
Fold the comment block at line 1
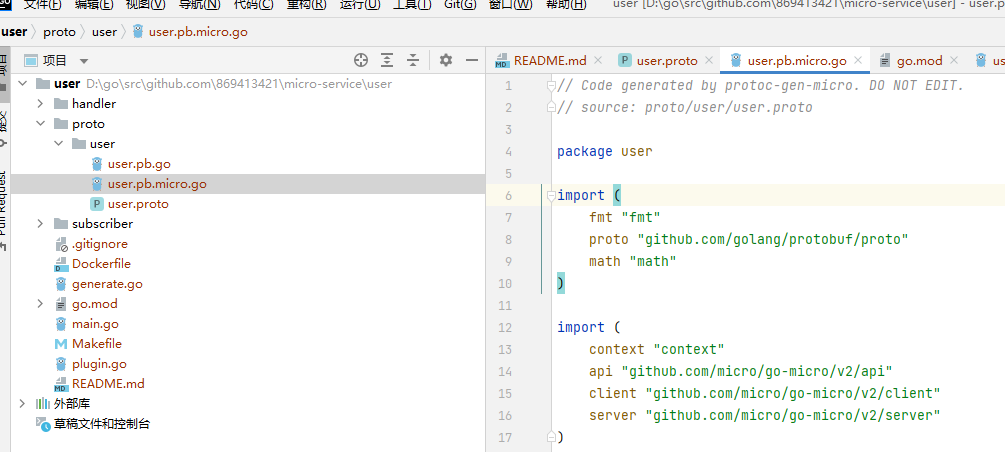tap(550, 86)
